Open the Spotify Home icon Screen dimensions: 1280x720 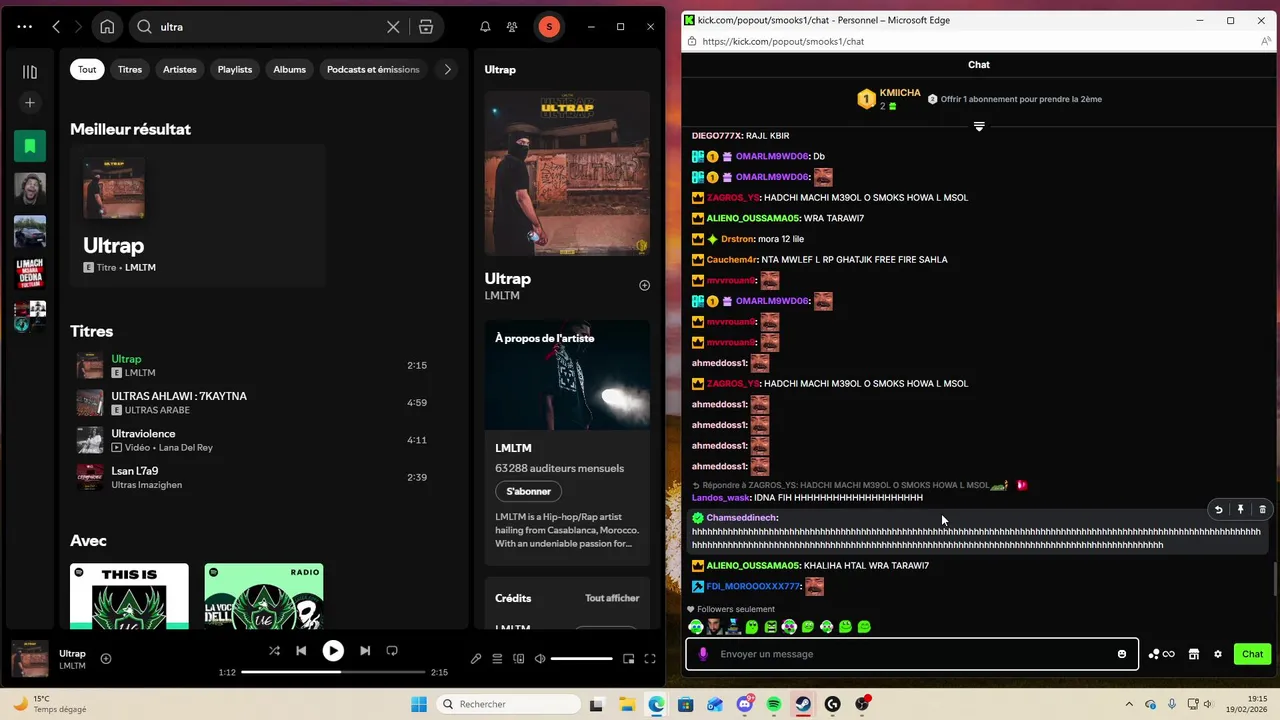tap(107, 27)
